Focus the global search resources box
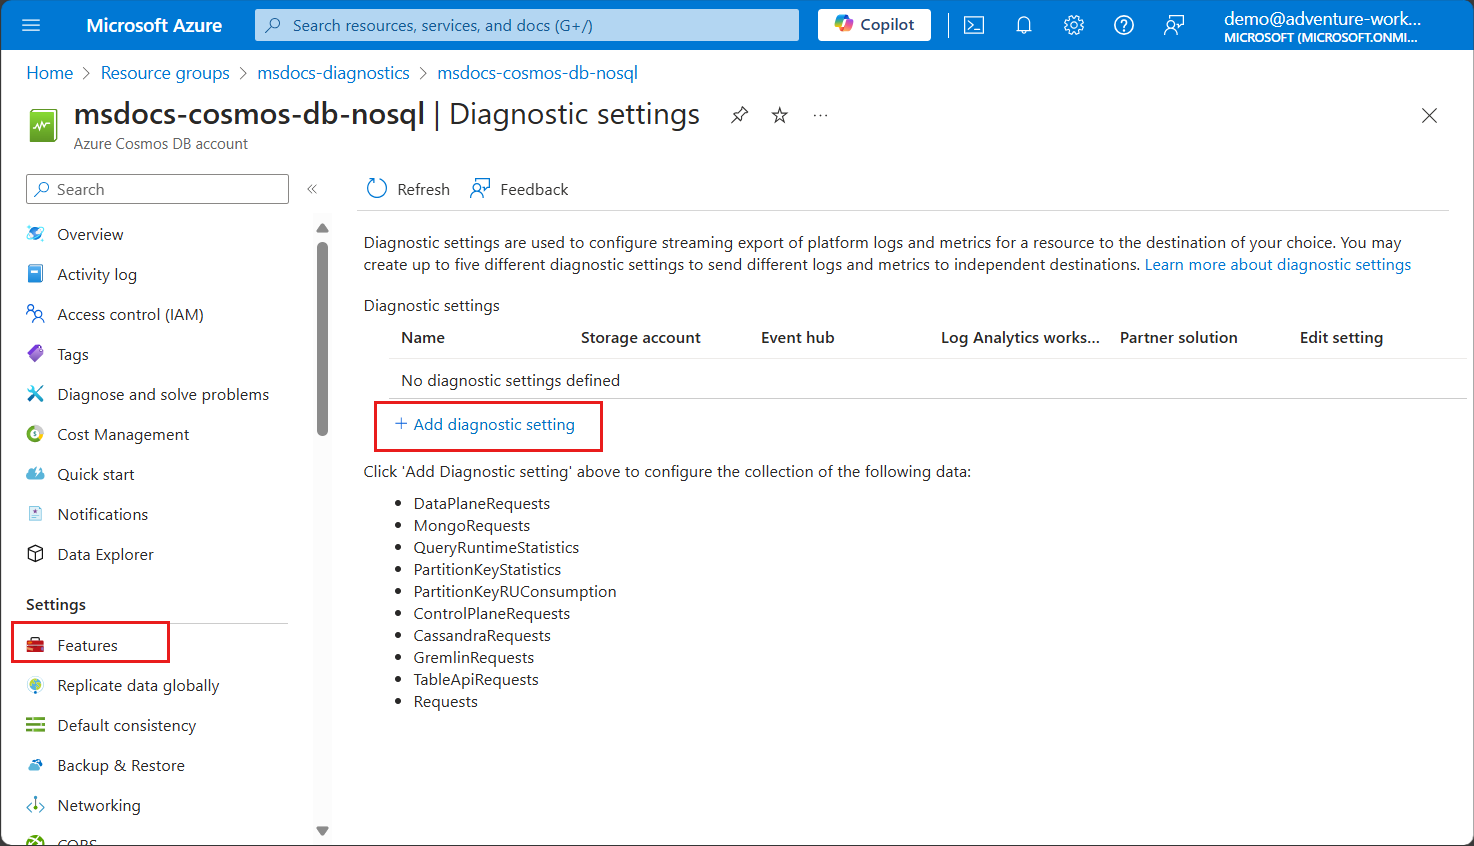This screenshot has width=1474, height=846. coord(527,25)
